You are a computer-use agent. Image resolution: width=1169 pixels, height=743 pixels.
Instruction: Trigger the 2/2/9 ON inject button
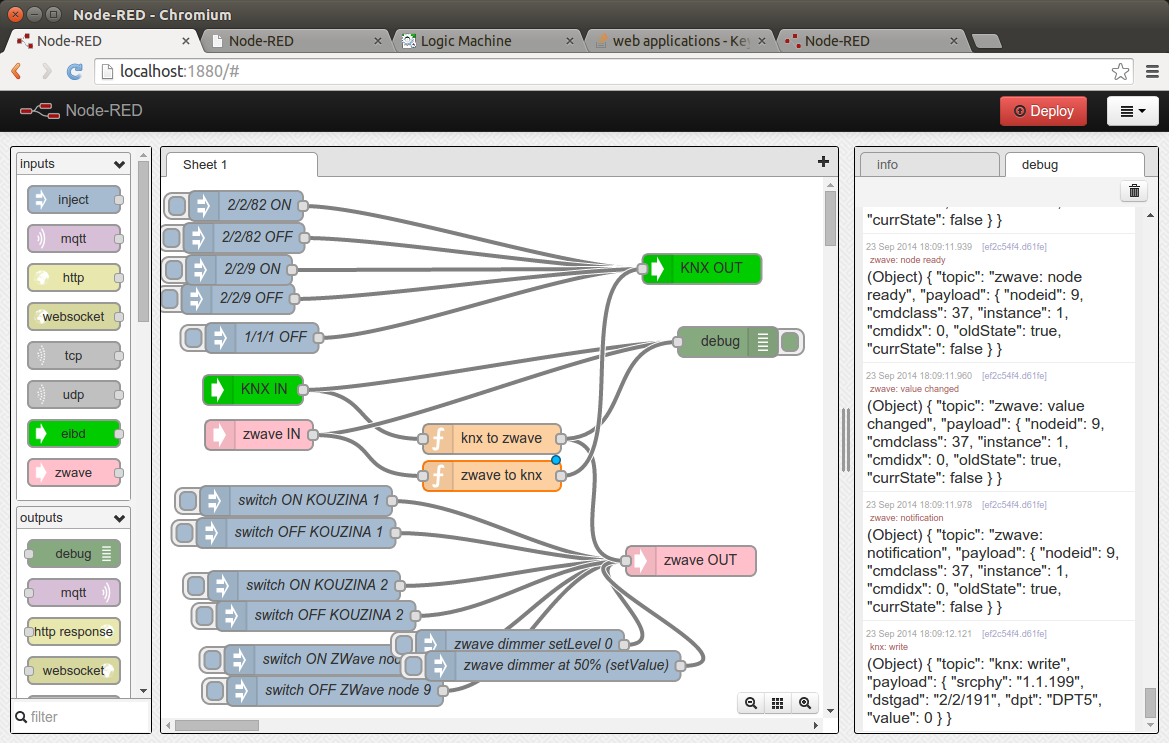(174, 269)
